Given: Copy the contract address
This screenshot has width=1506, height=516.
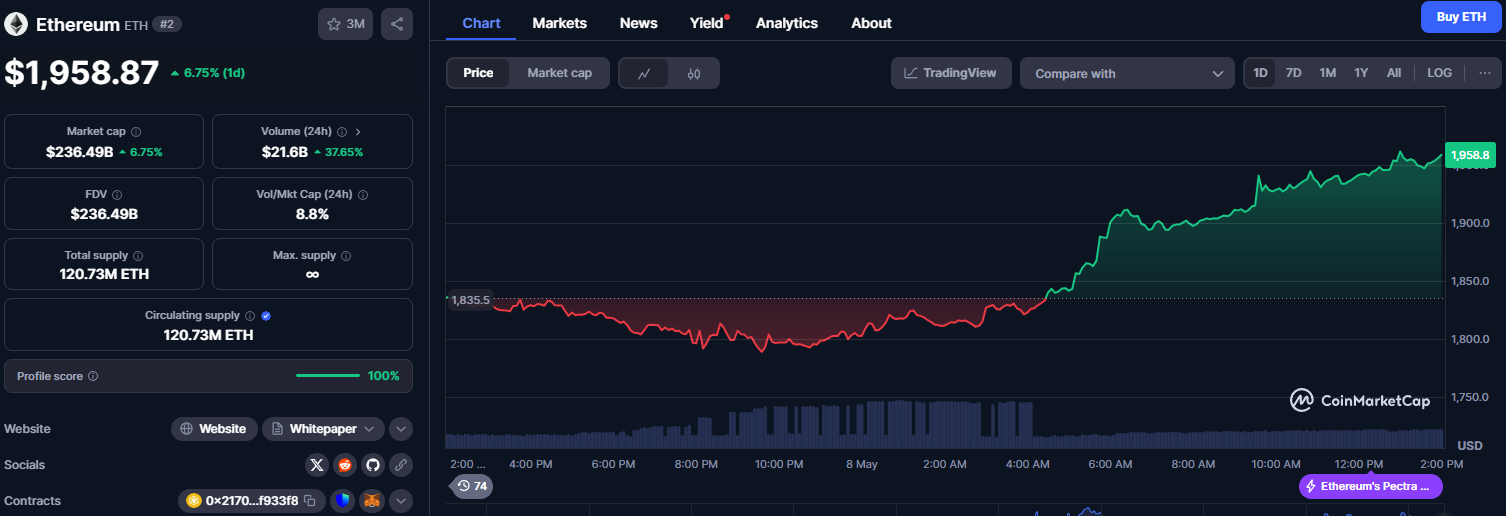Looking at the screenshot, I should click(310, 501).
